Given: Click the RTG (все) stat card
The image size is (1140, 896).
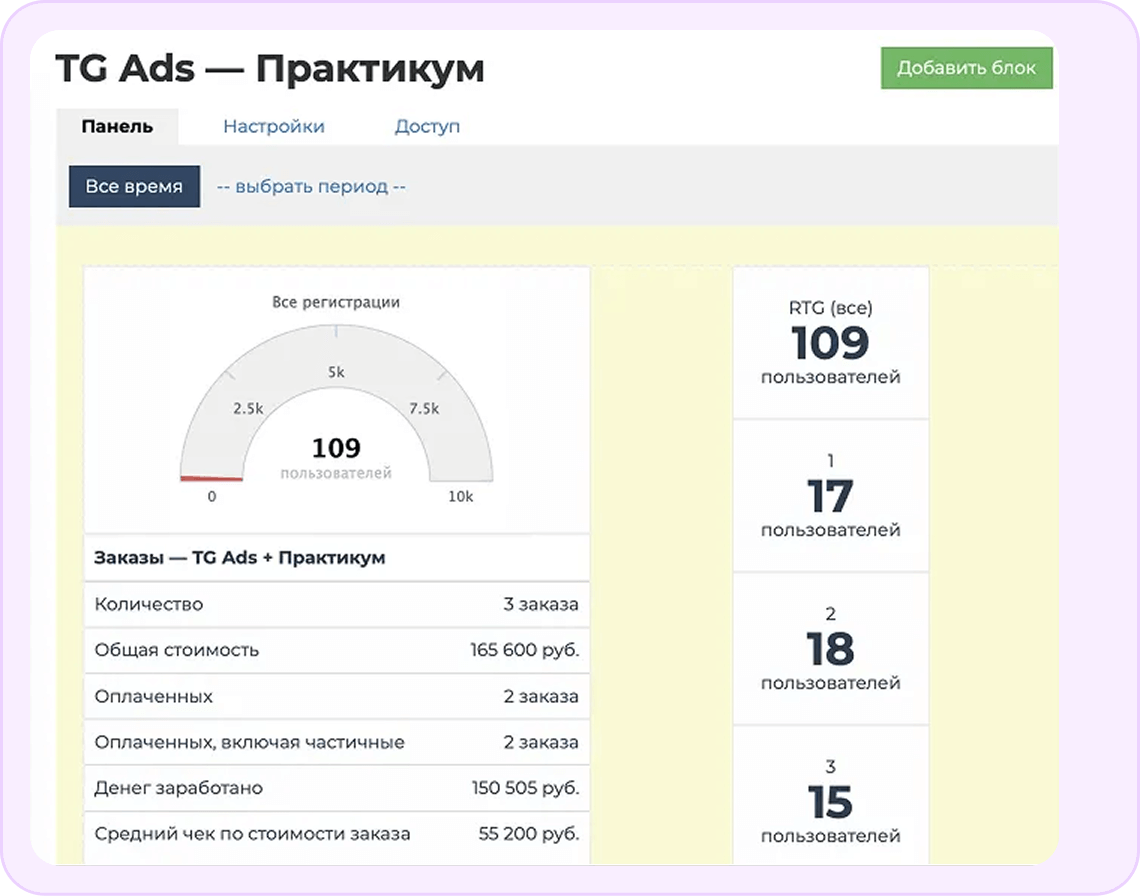Looking at the screenshot, I should click(831, 342).
